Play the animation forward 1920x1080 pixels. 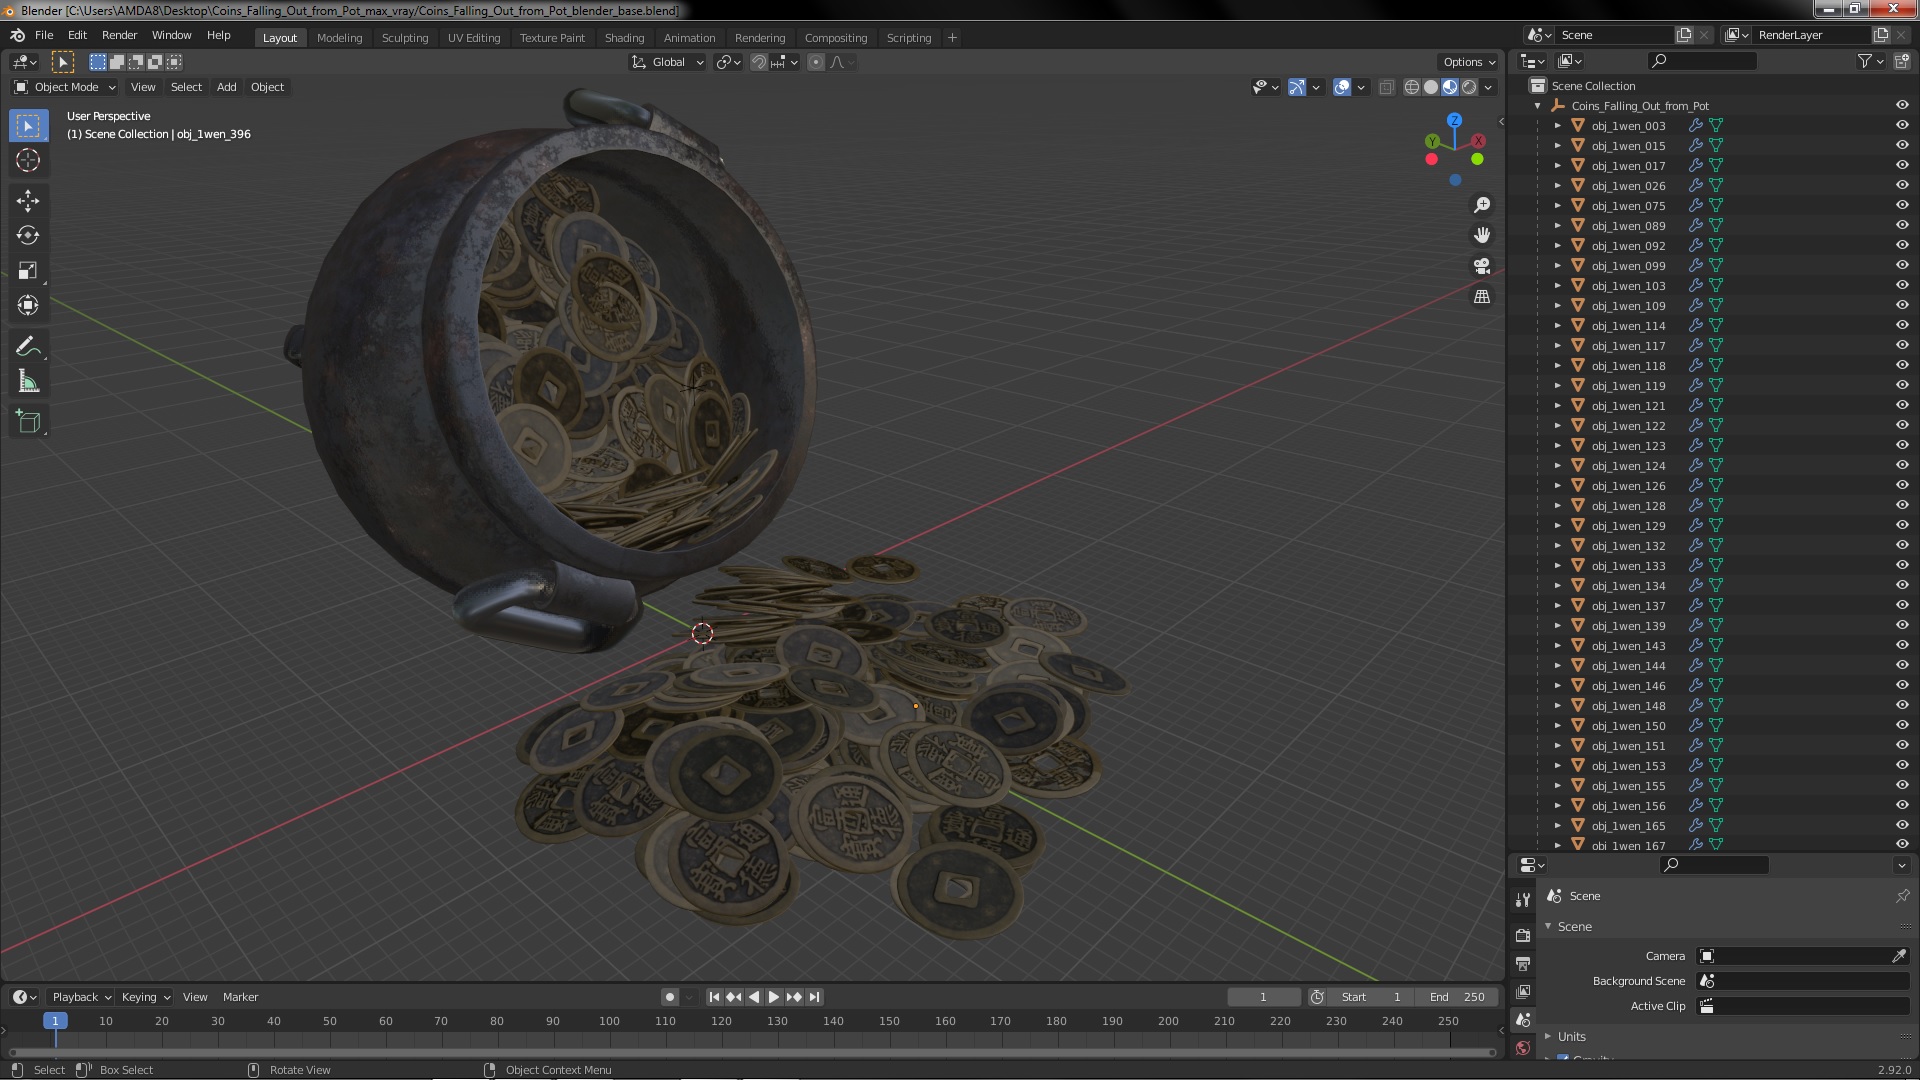coord(774,997)
